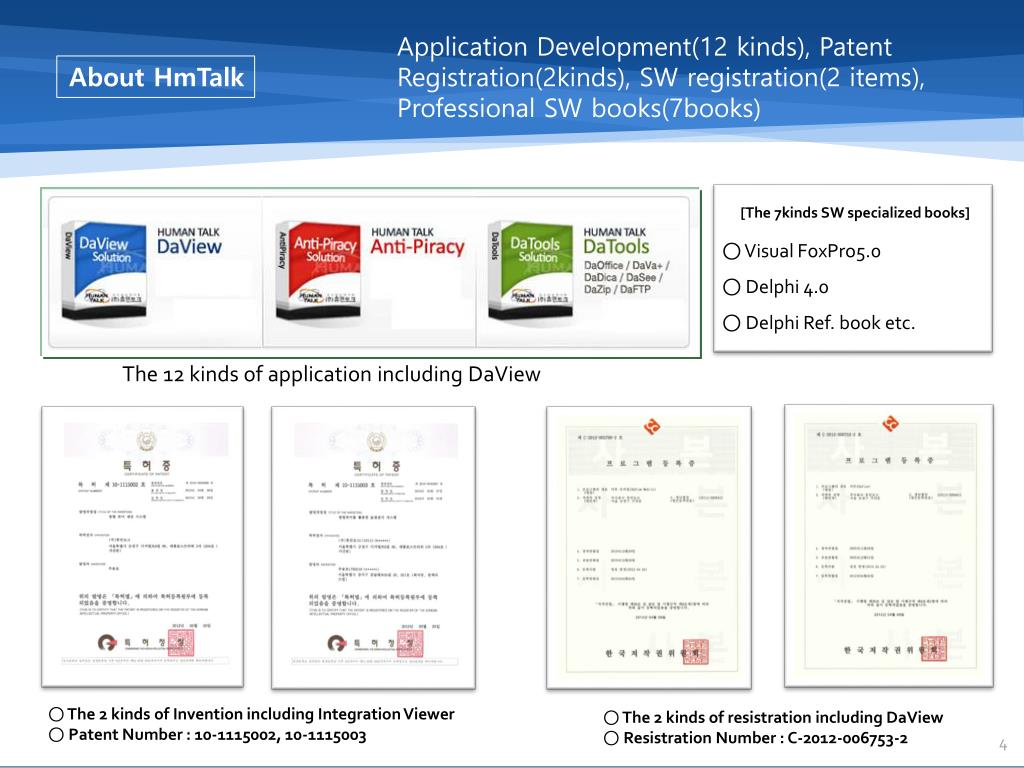The image size is (1024, 768).
Task: Click the page number 4
Action: point(1003,744)
